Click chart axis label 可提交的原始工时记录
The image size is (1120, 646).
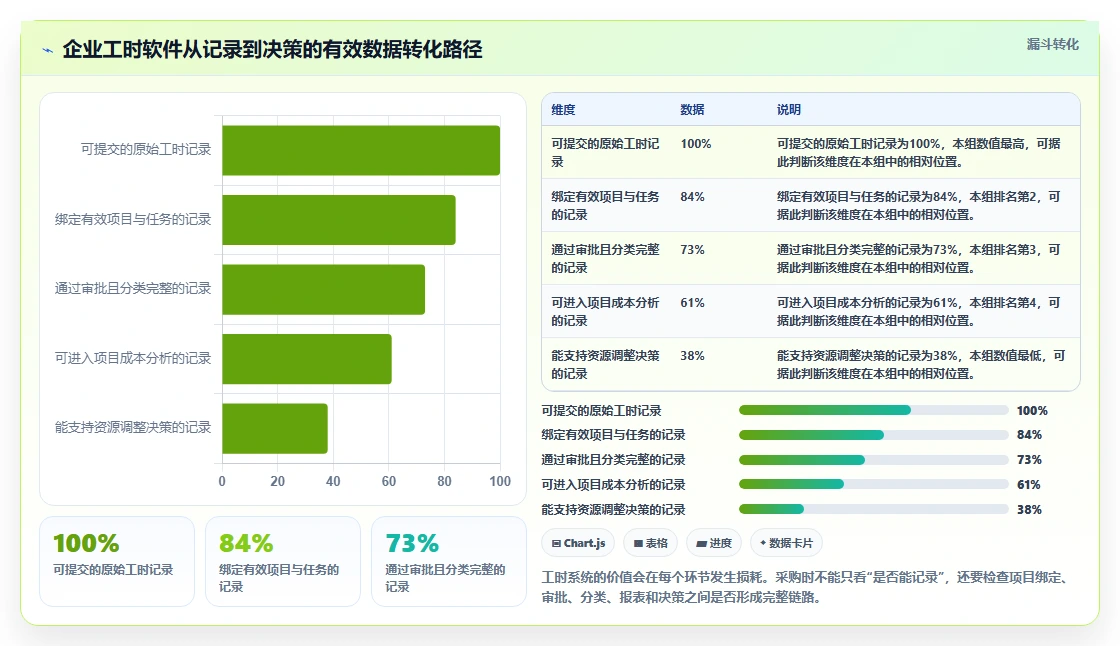coord(146,149)
